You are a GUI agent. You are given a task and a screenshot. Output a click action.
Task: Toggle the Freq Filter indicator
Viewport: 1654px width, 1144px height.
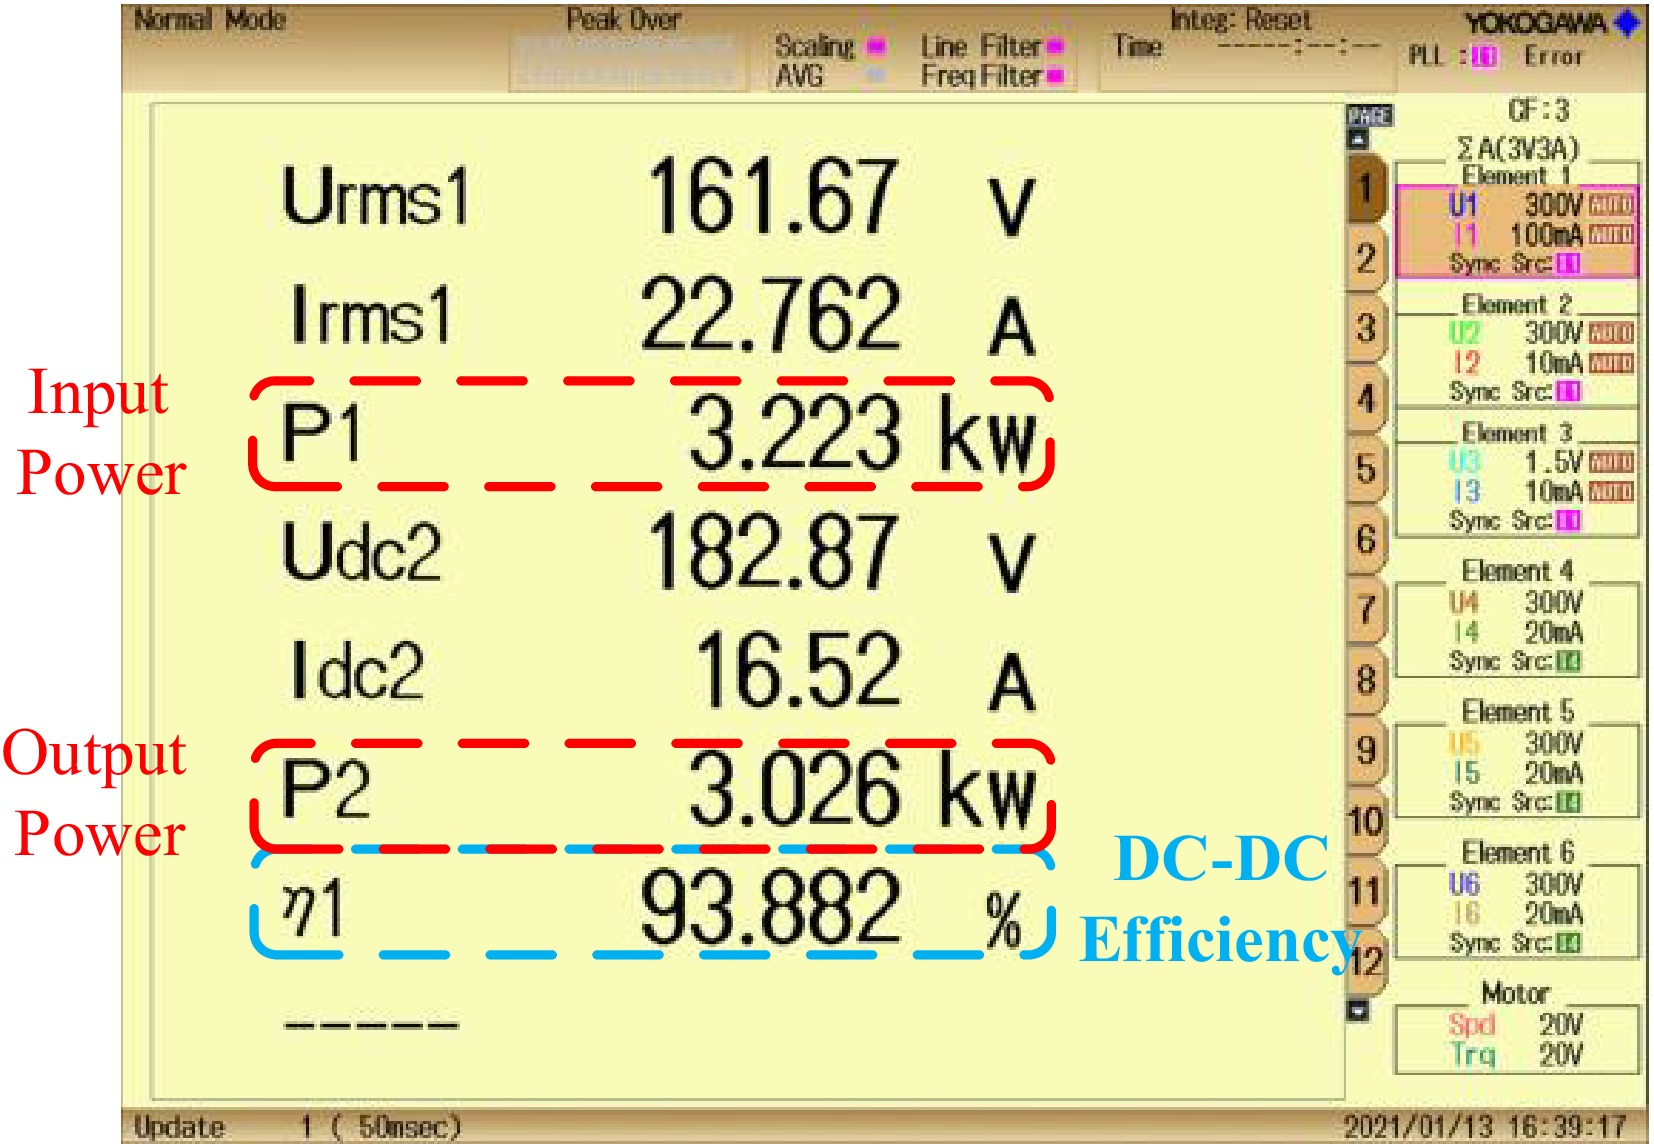(1054, 75)
